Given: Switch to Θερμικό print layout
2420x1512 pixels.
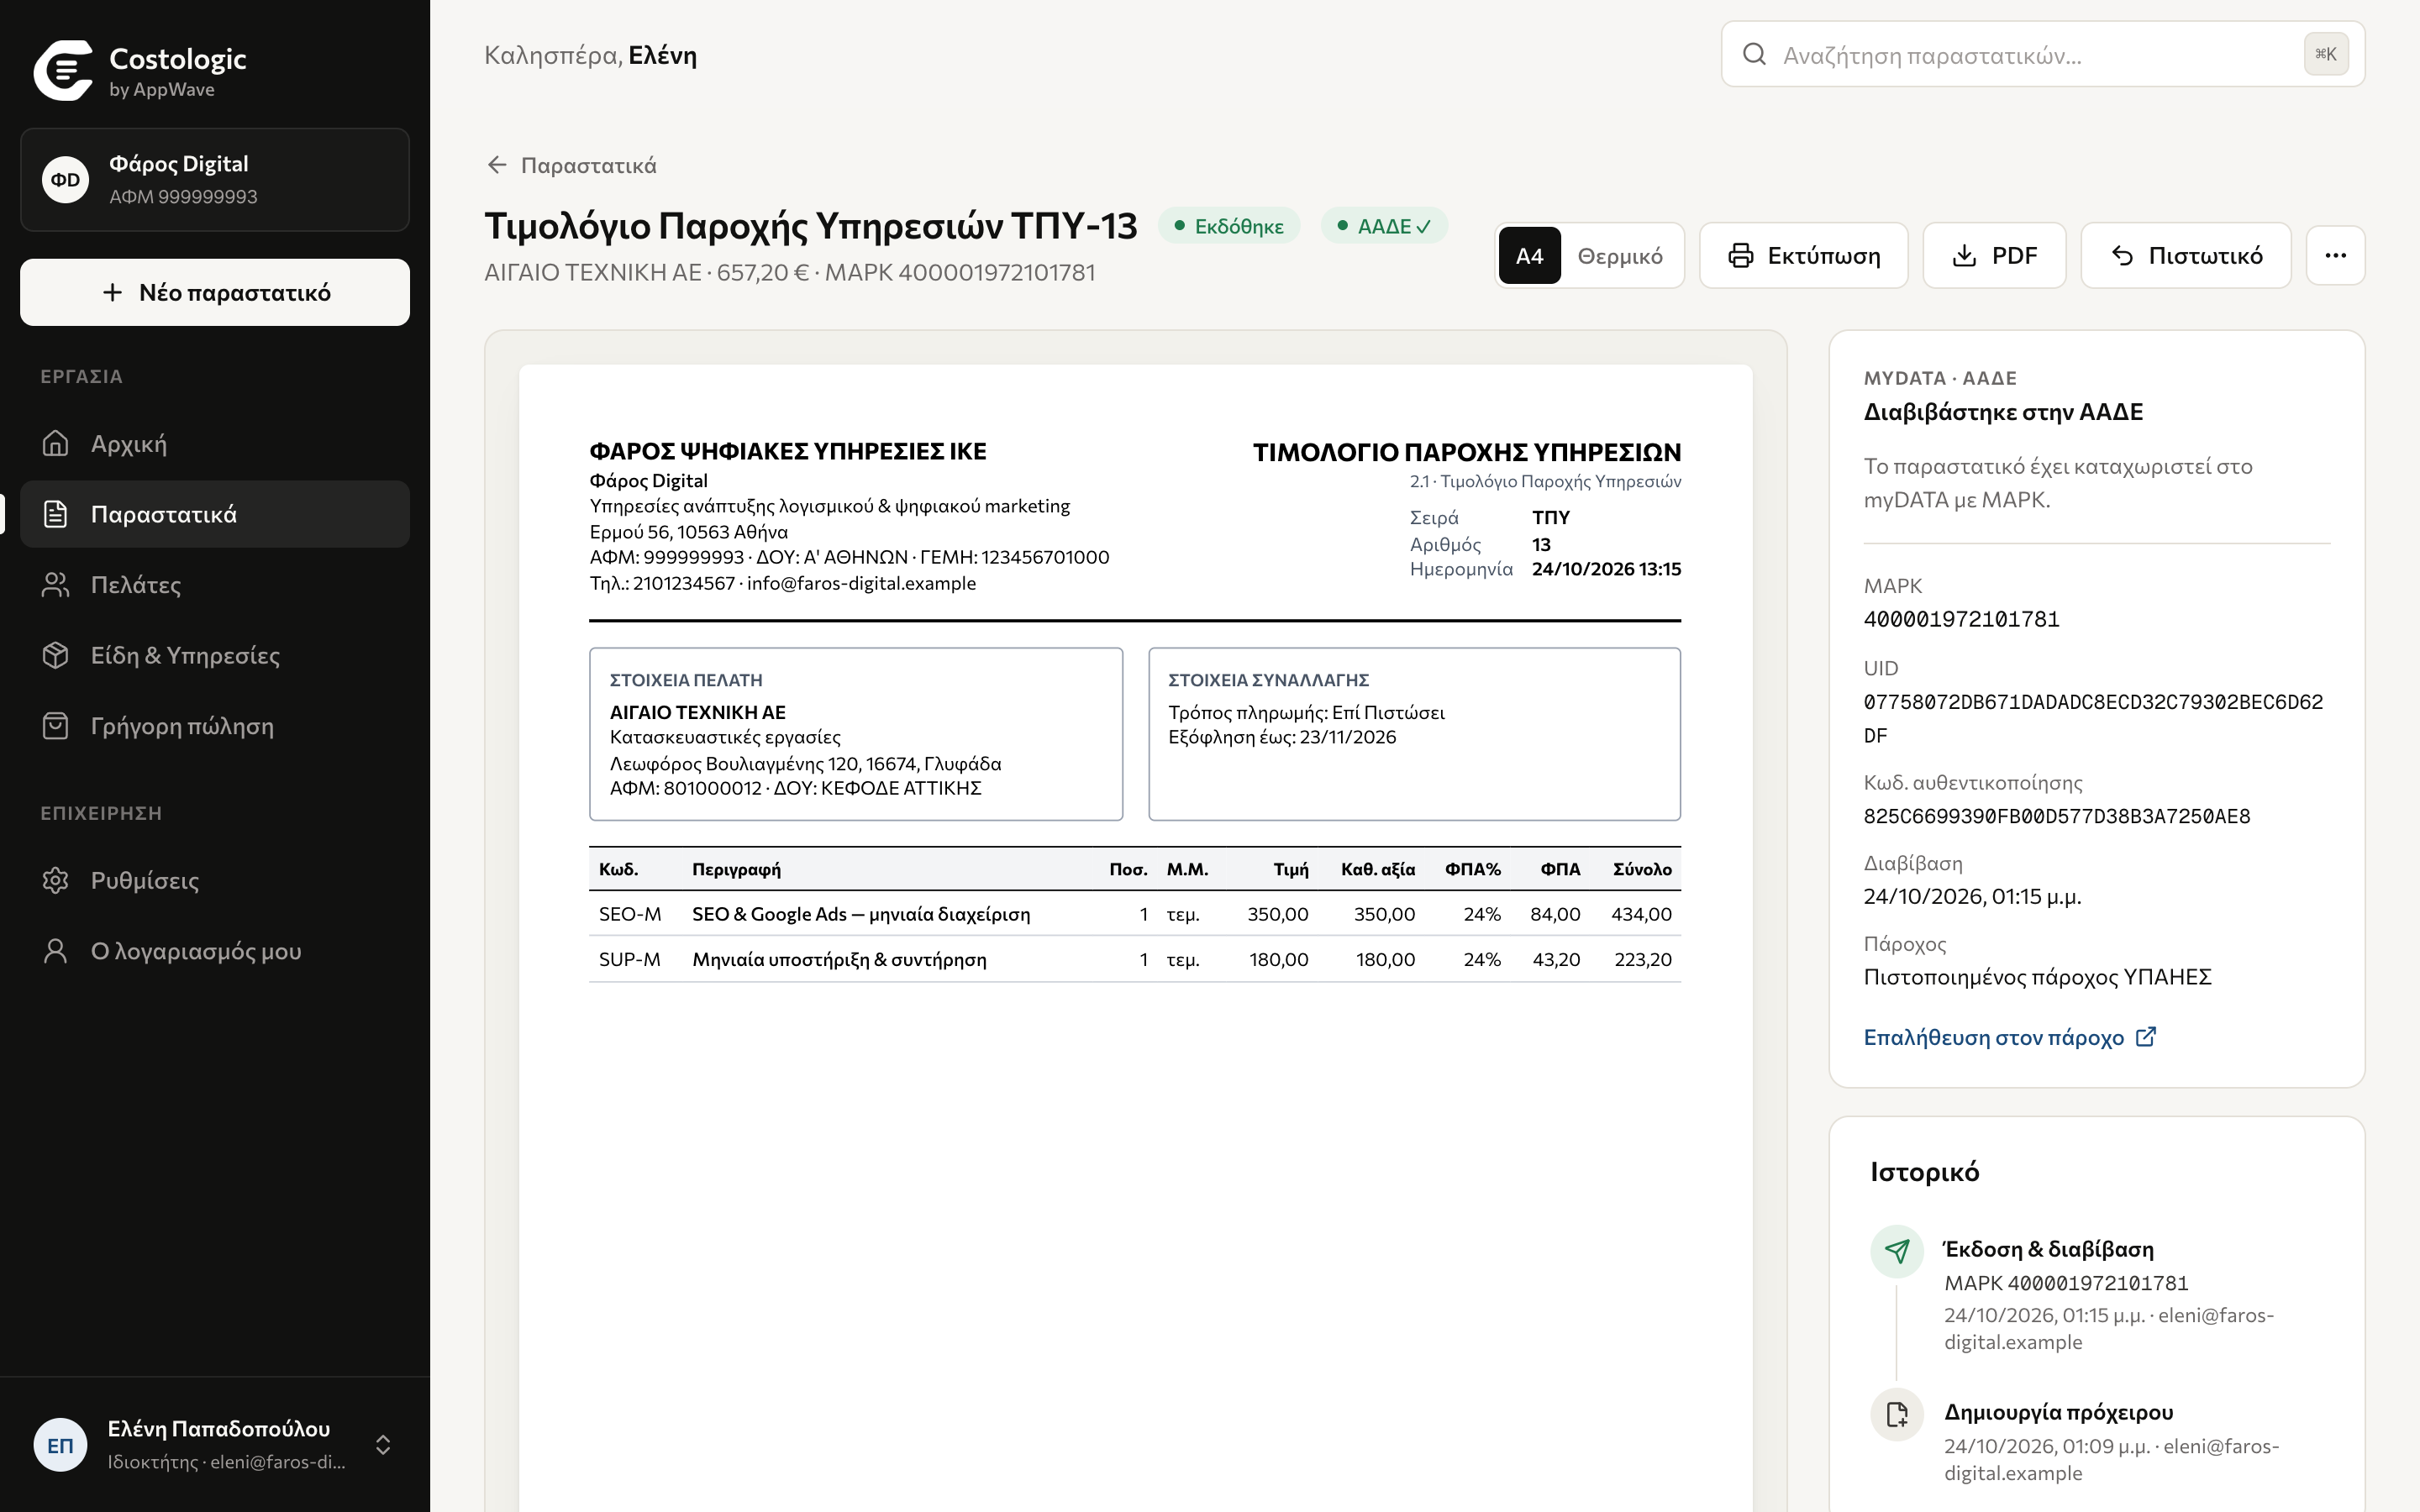Looking at the screenshot, I should click(x=1620, y=256).
